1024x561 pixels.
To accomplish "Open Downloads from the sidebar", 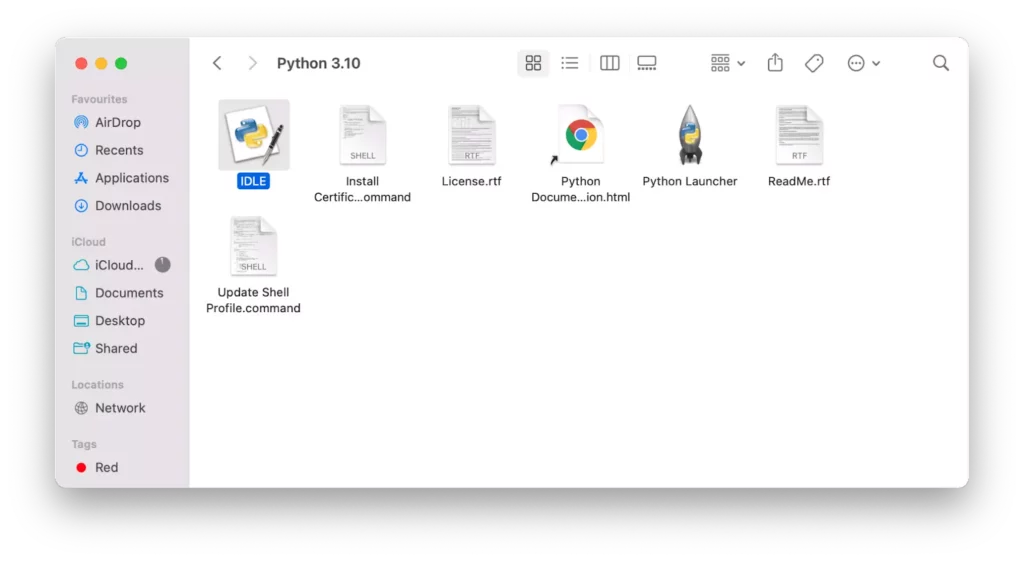I will (127, 206).
